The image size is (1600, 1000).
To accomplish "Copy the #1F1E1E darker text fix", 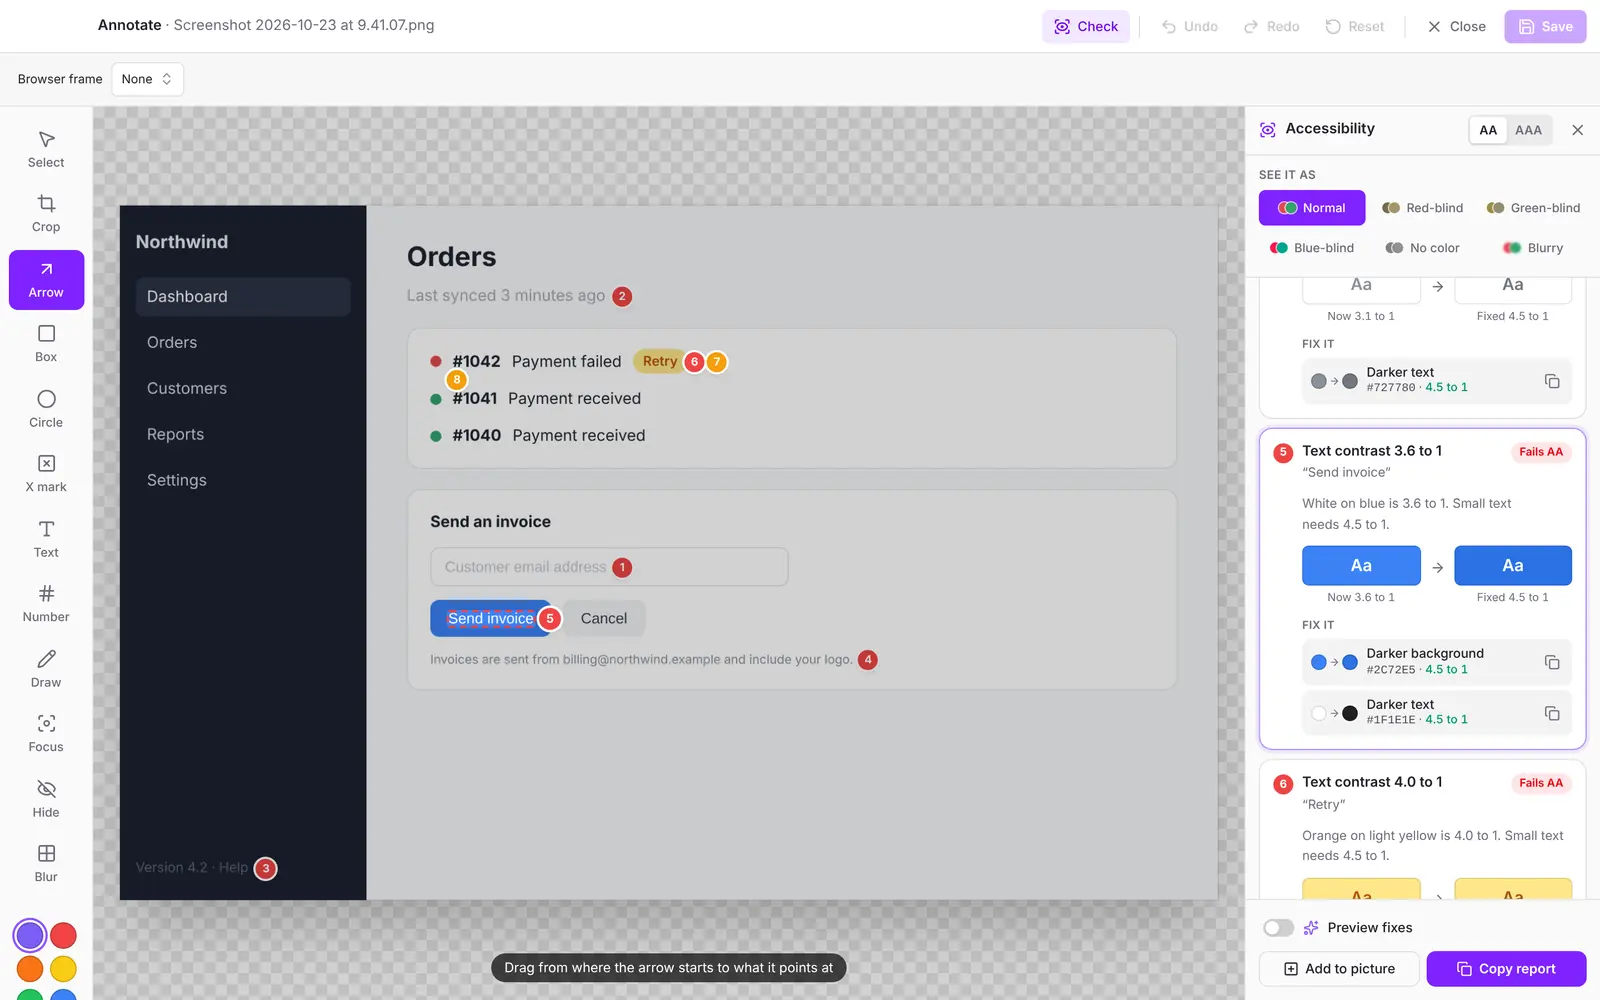I will [1552, 713].
